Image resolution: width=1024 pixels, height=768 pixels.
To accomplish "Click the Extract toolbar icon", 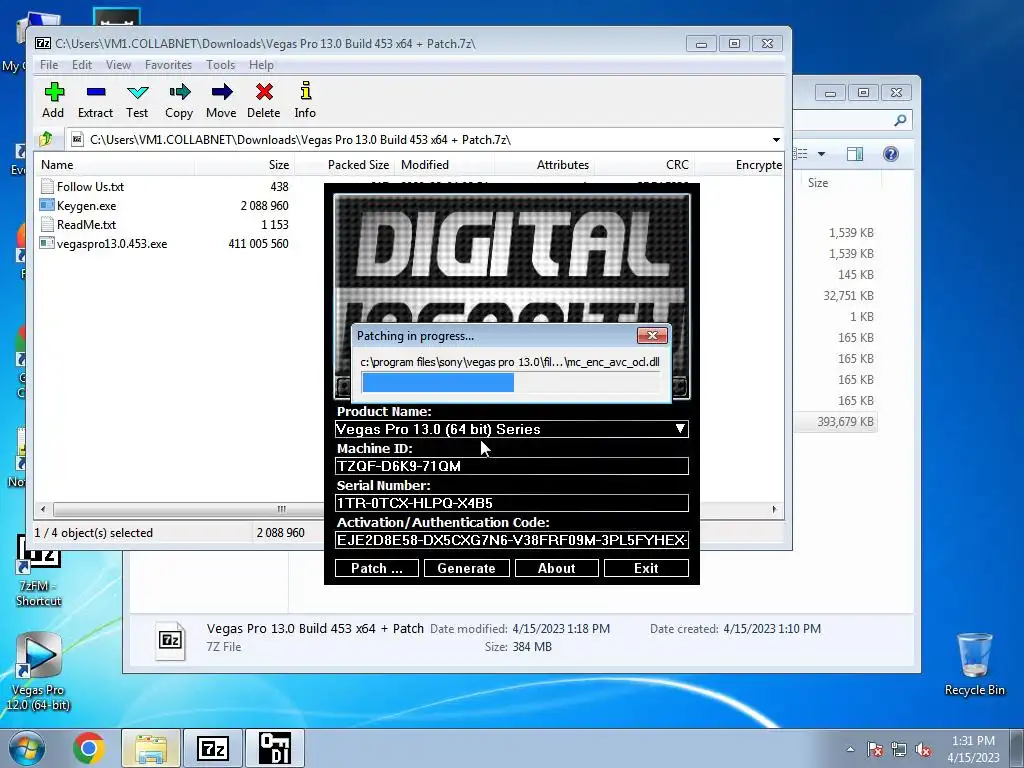I will (95, 100).
